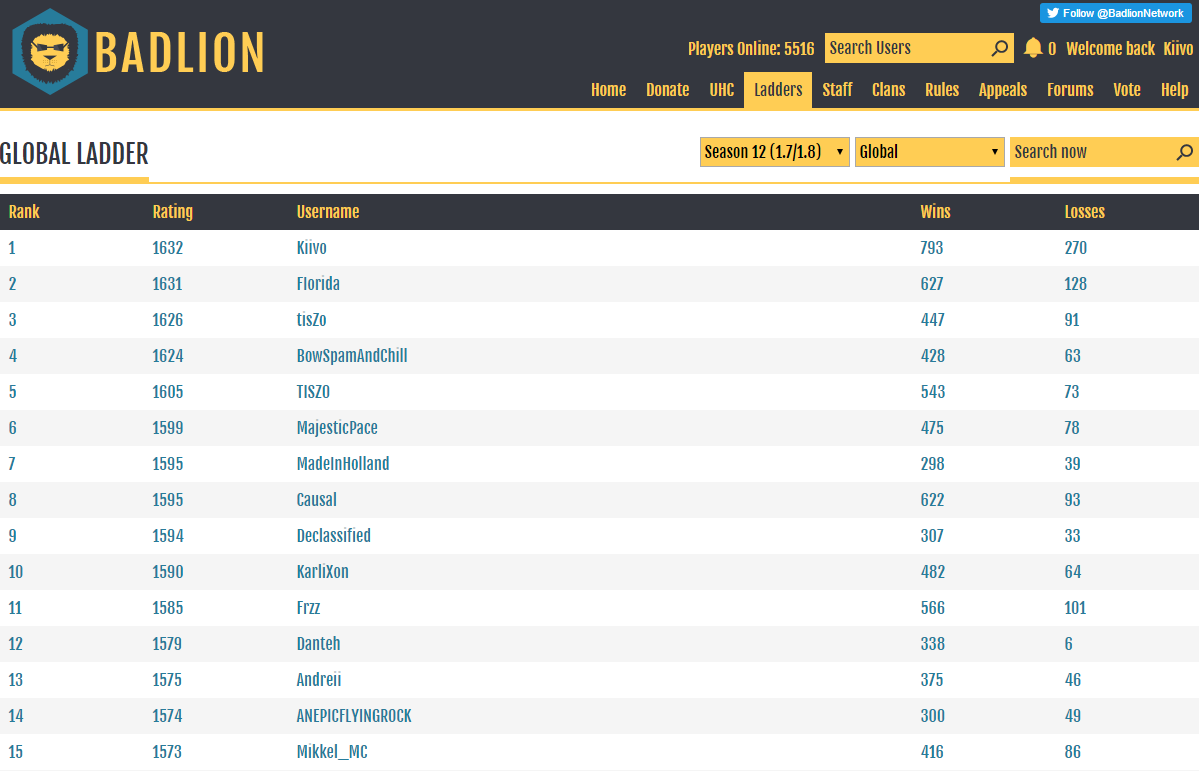Open Mikkel_MC's player profile
This screenshot has width=1199, height=771.
tap(332, 751)
